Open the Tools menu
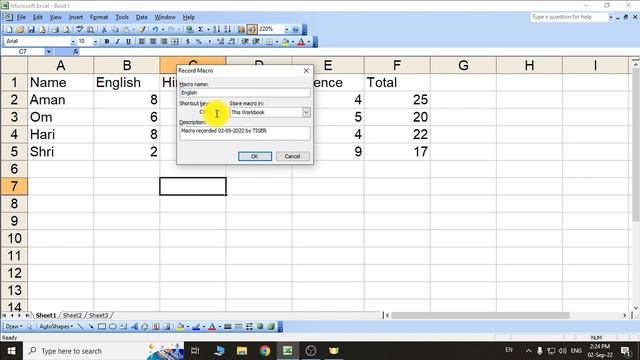The width and height of the screenshot is (640, 360). 122,17
